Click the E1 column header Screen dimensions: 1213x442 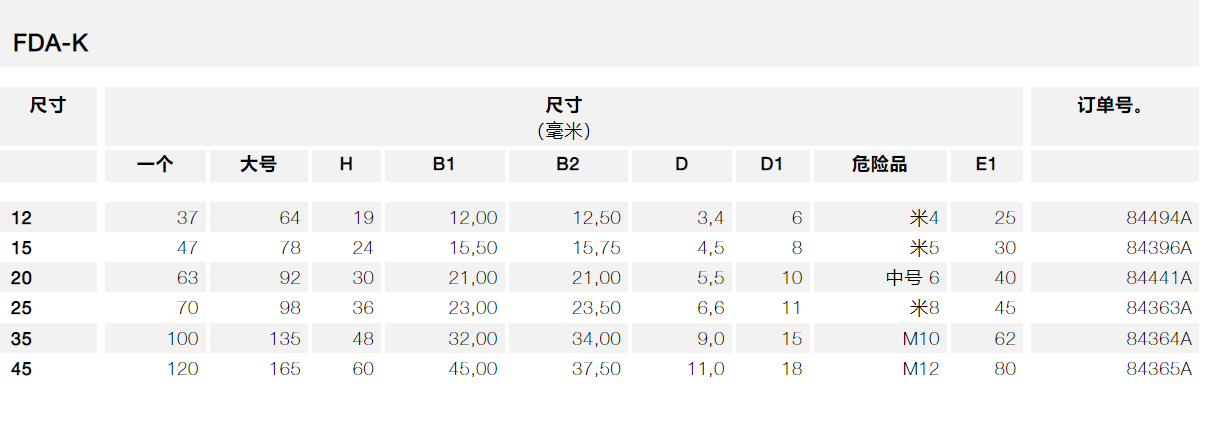click(986, 165)
